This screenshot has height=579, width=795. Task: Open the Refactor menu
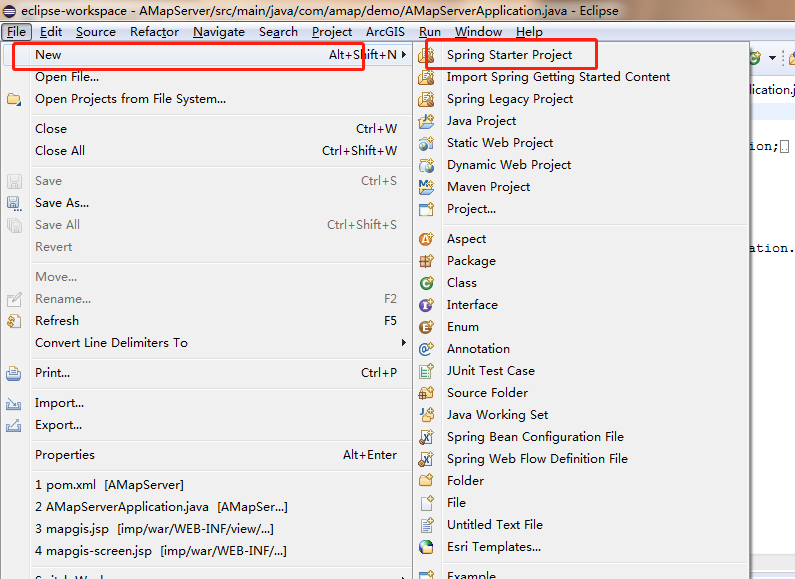pyautogui.click(x=154, y=32)
